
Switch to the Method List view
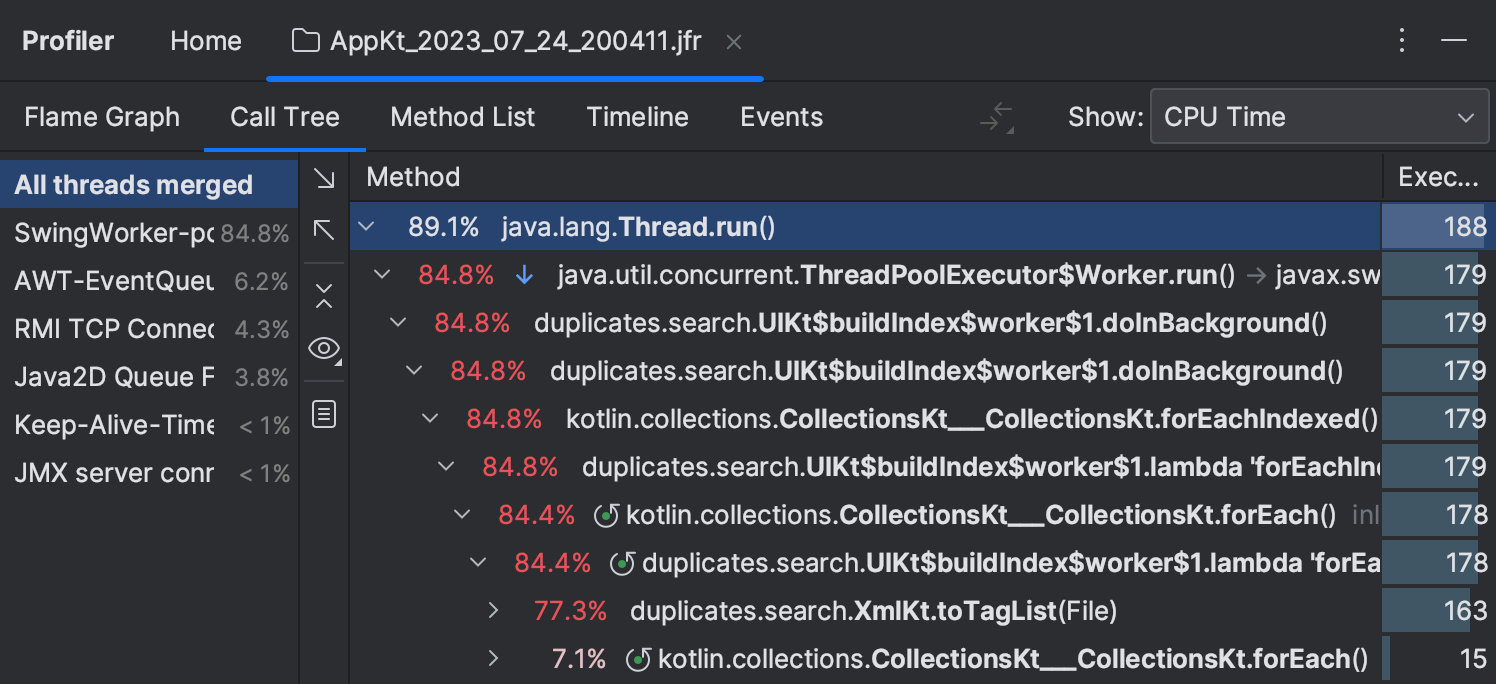(x=463, y=116)
